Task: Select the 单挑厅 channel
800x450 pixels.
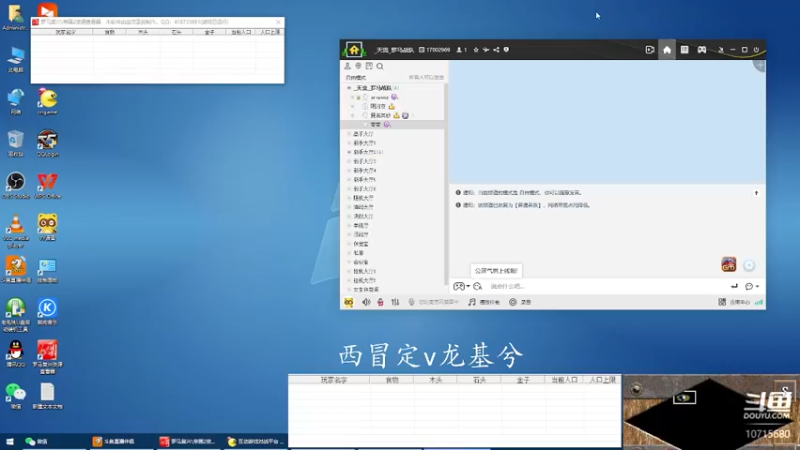Action: point(361,226)
